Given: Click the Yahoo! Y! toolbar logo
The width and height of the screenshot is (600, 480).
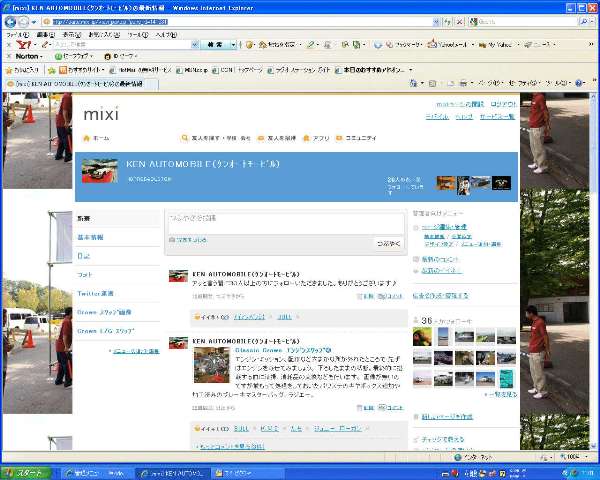Looking at the screenshot, I should [x=23, y=45].
